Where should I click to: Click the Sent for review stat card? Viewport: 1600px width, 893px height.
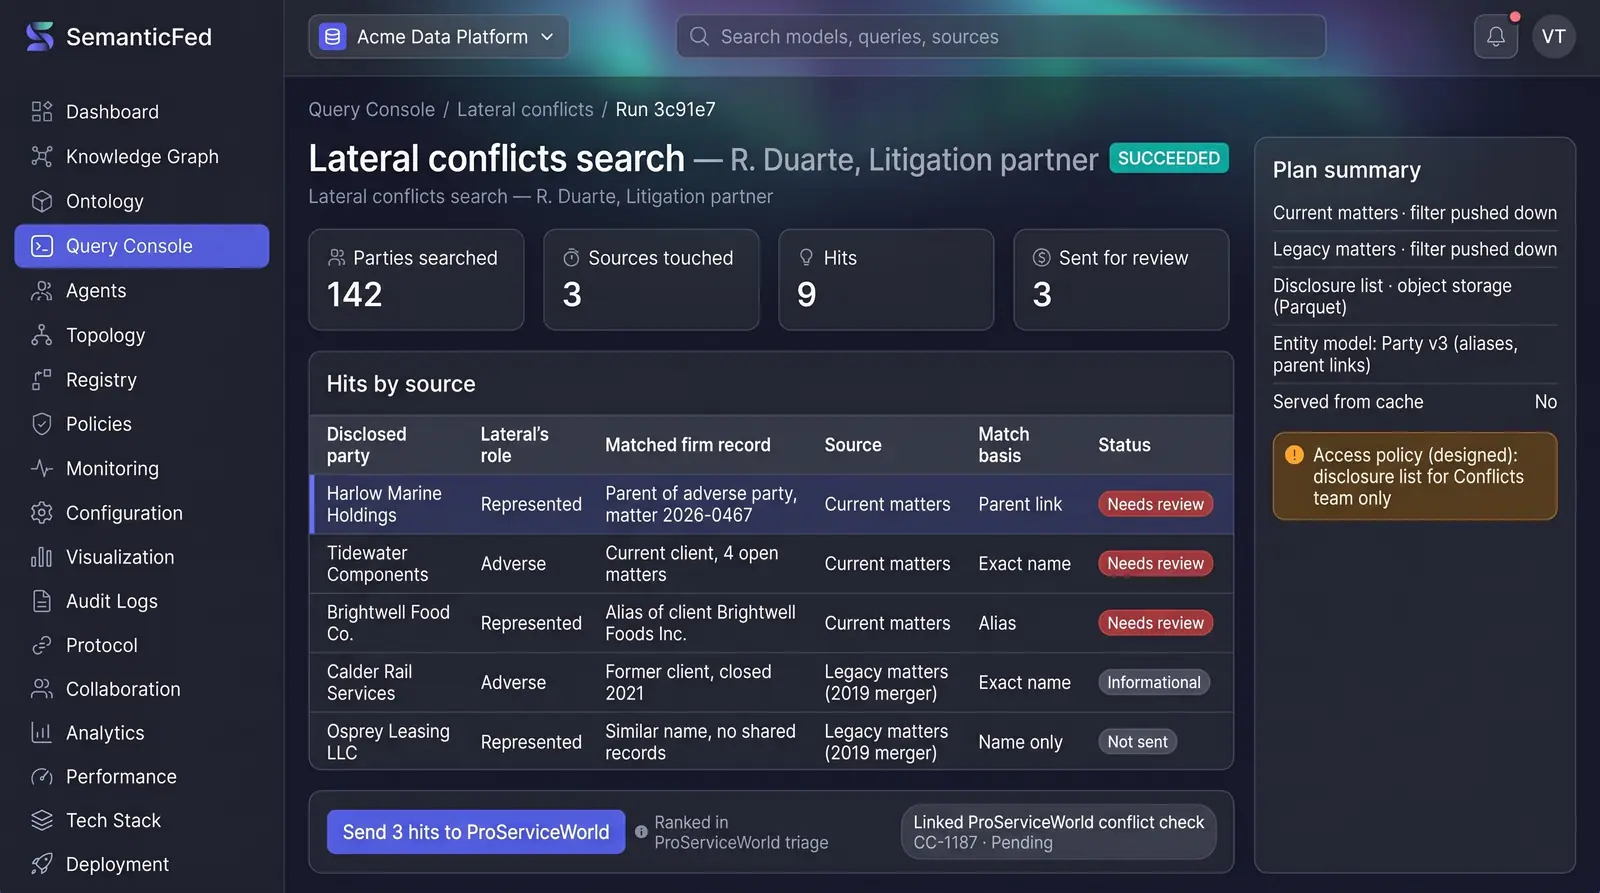coord(1121,280)
